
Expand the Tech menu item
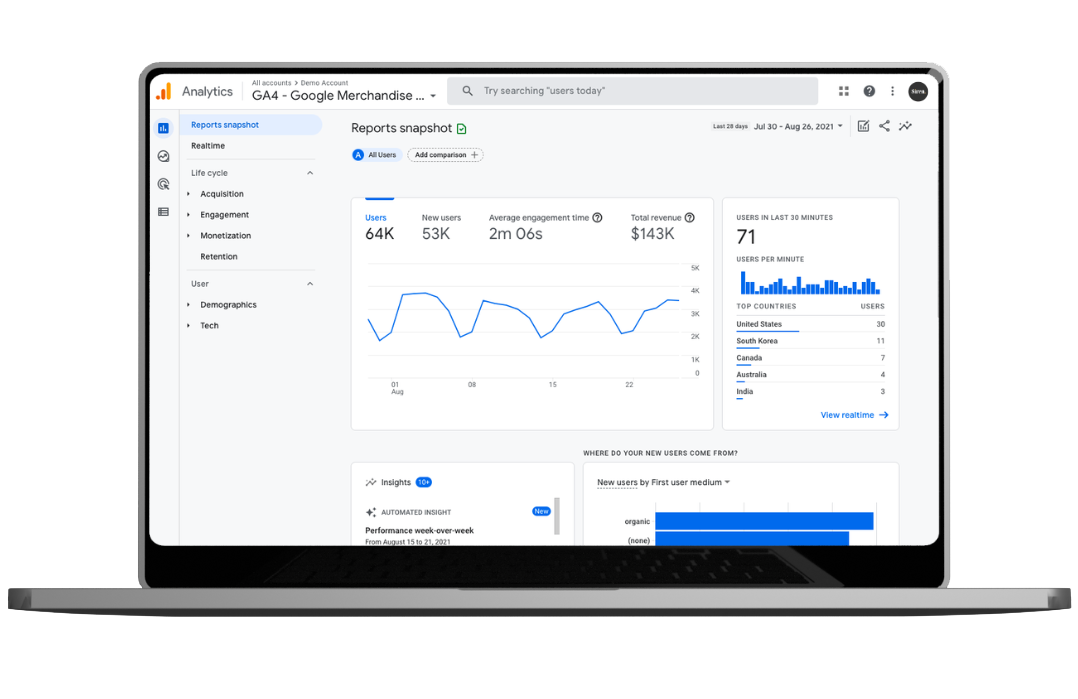click(188, 326)
